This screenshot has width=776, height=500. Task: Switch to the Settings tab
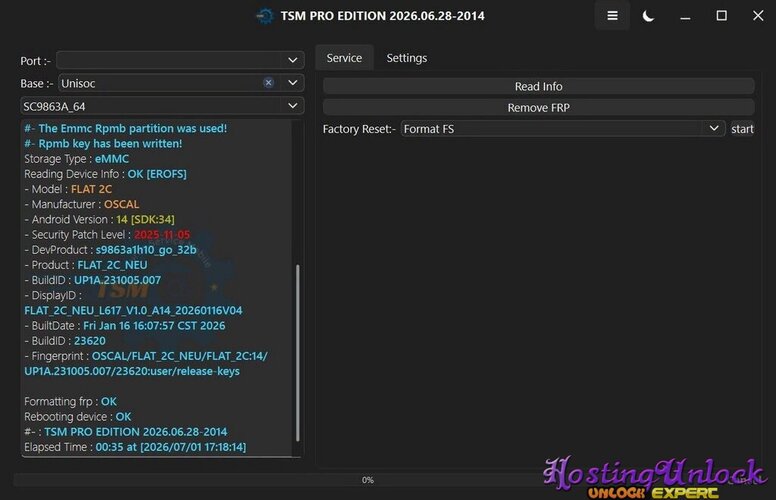pos(406,58)
